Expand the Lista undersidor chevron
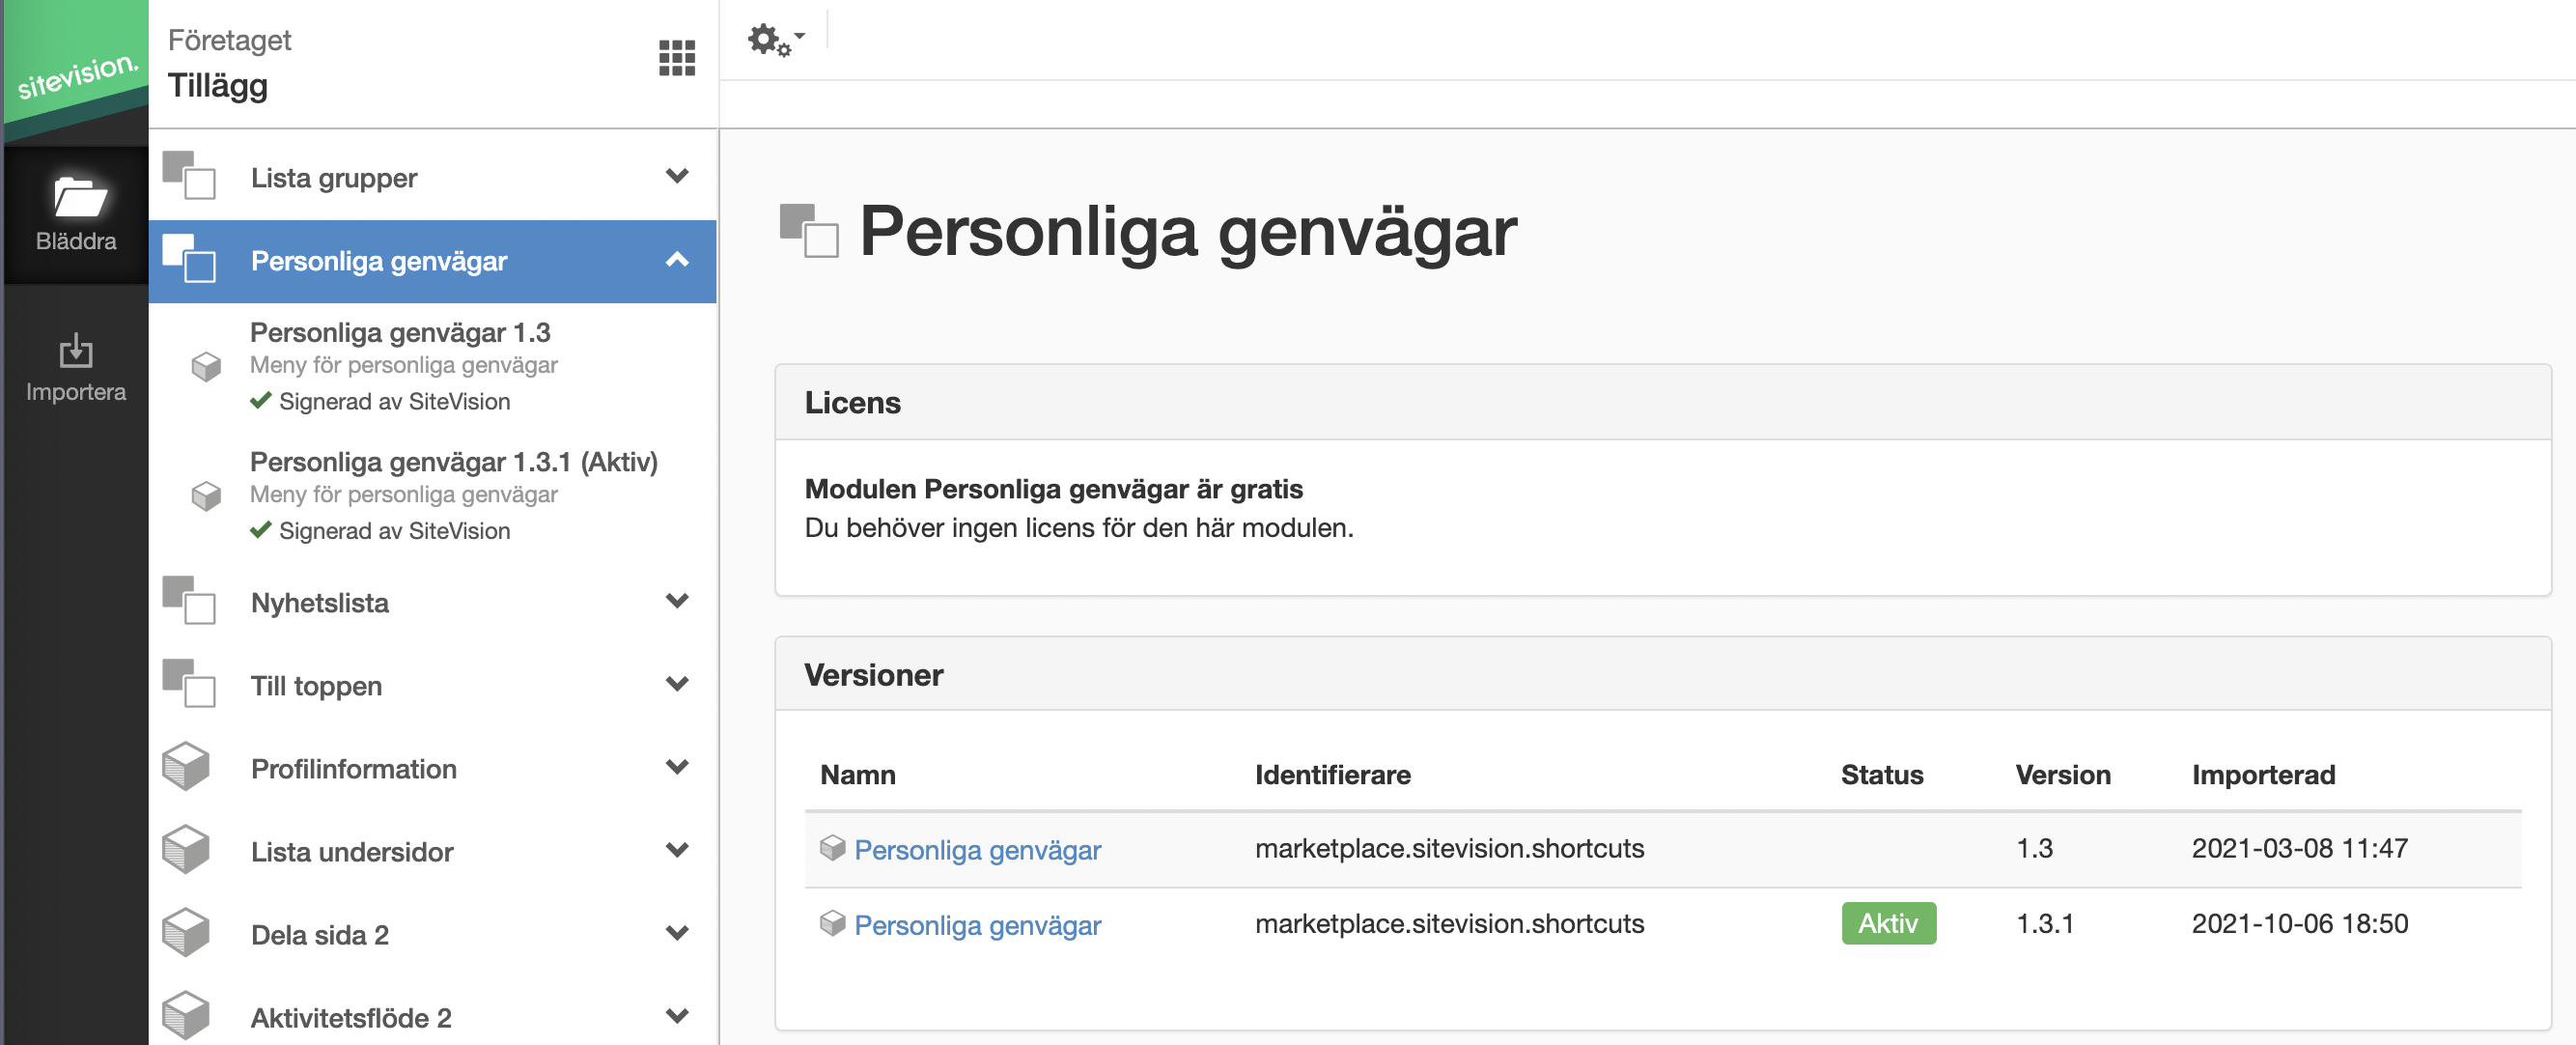 (x=677, y=850)
